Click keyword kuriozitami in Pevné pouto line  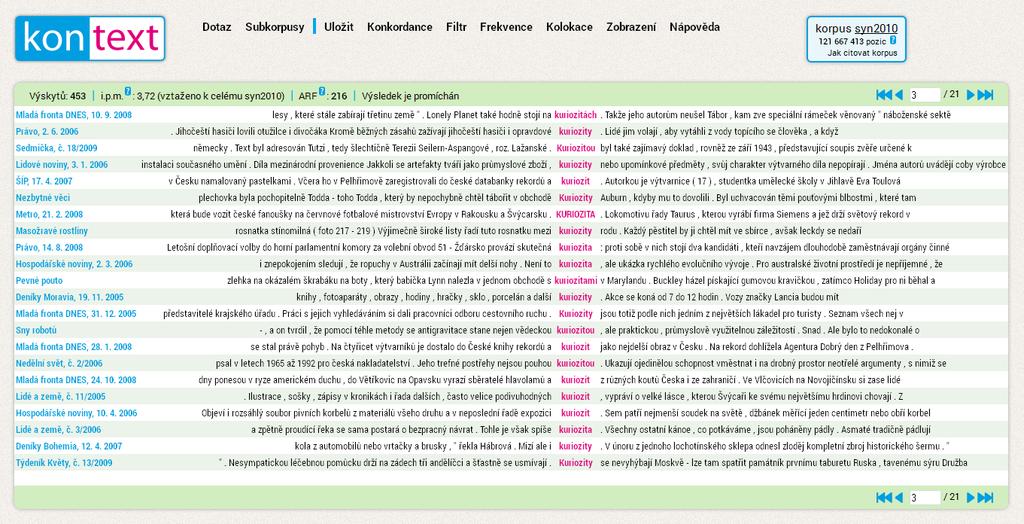tap(575, 281)
